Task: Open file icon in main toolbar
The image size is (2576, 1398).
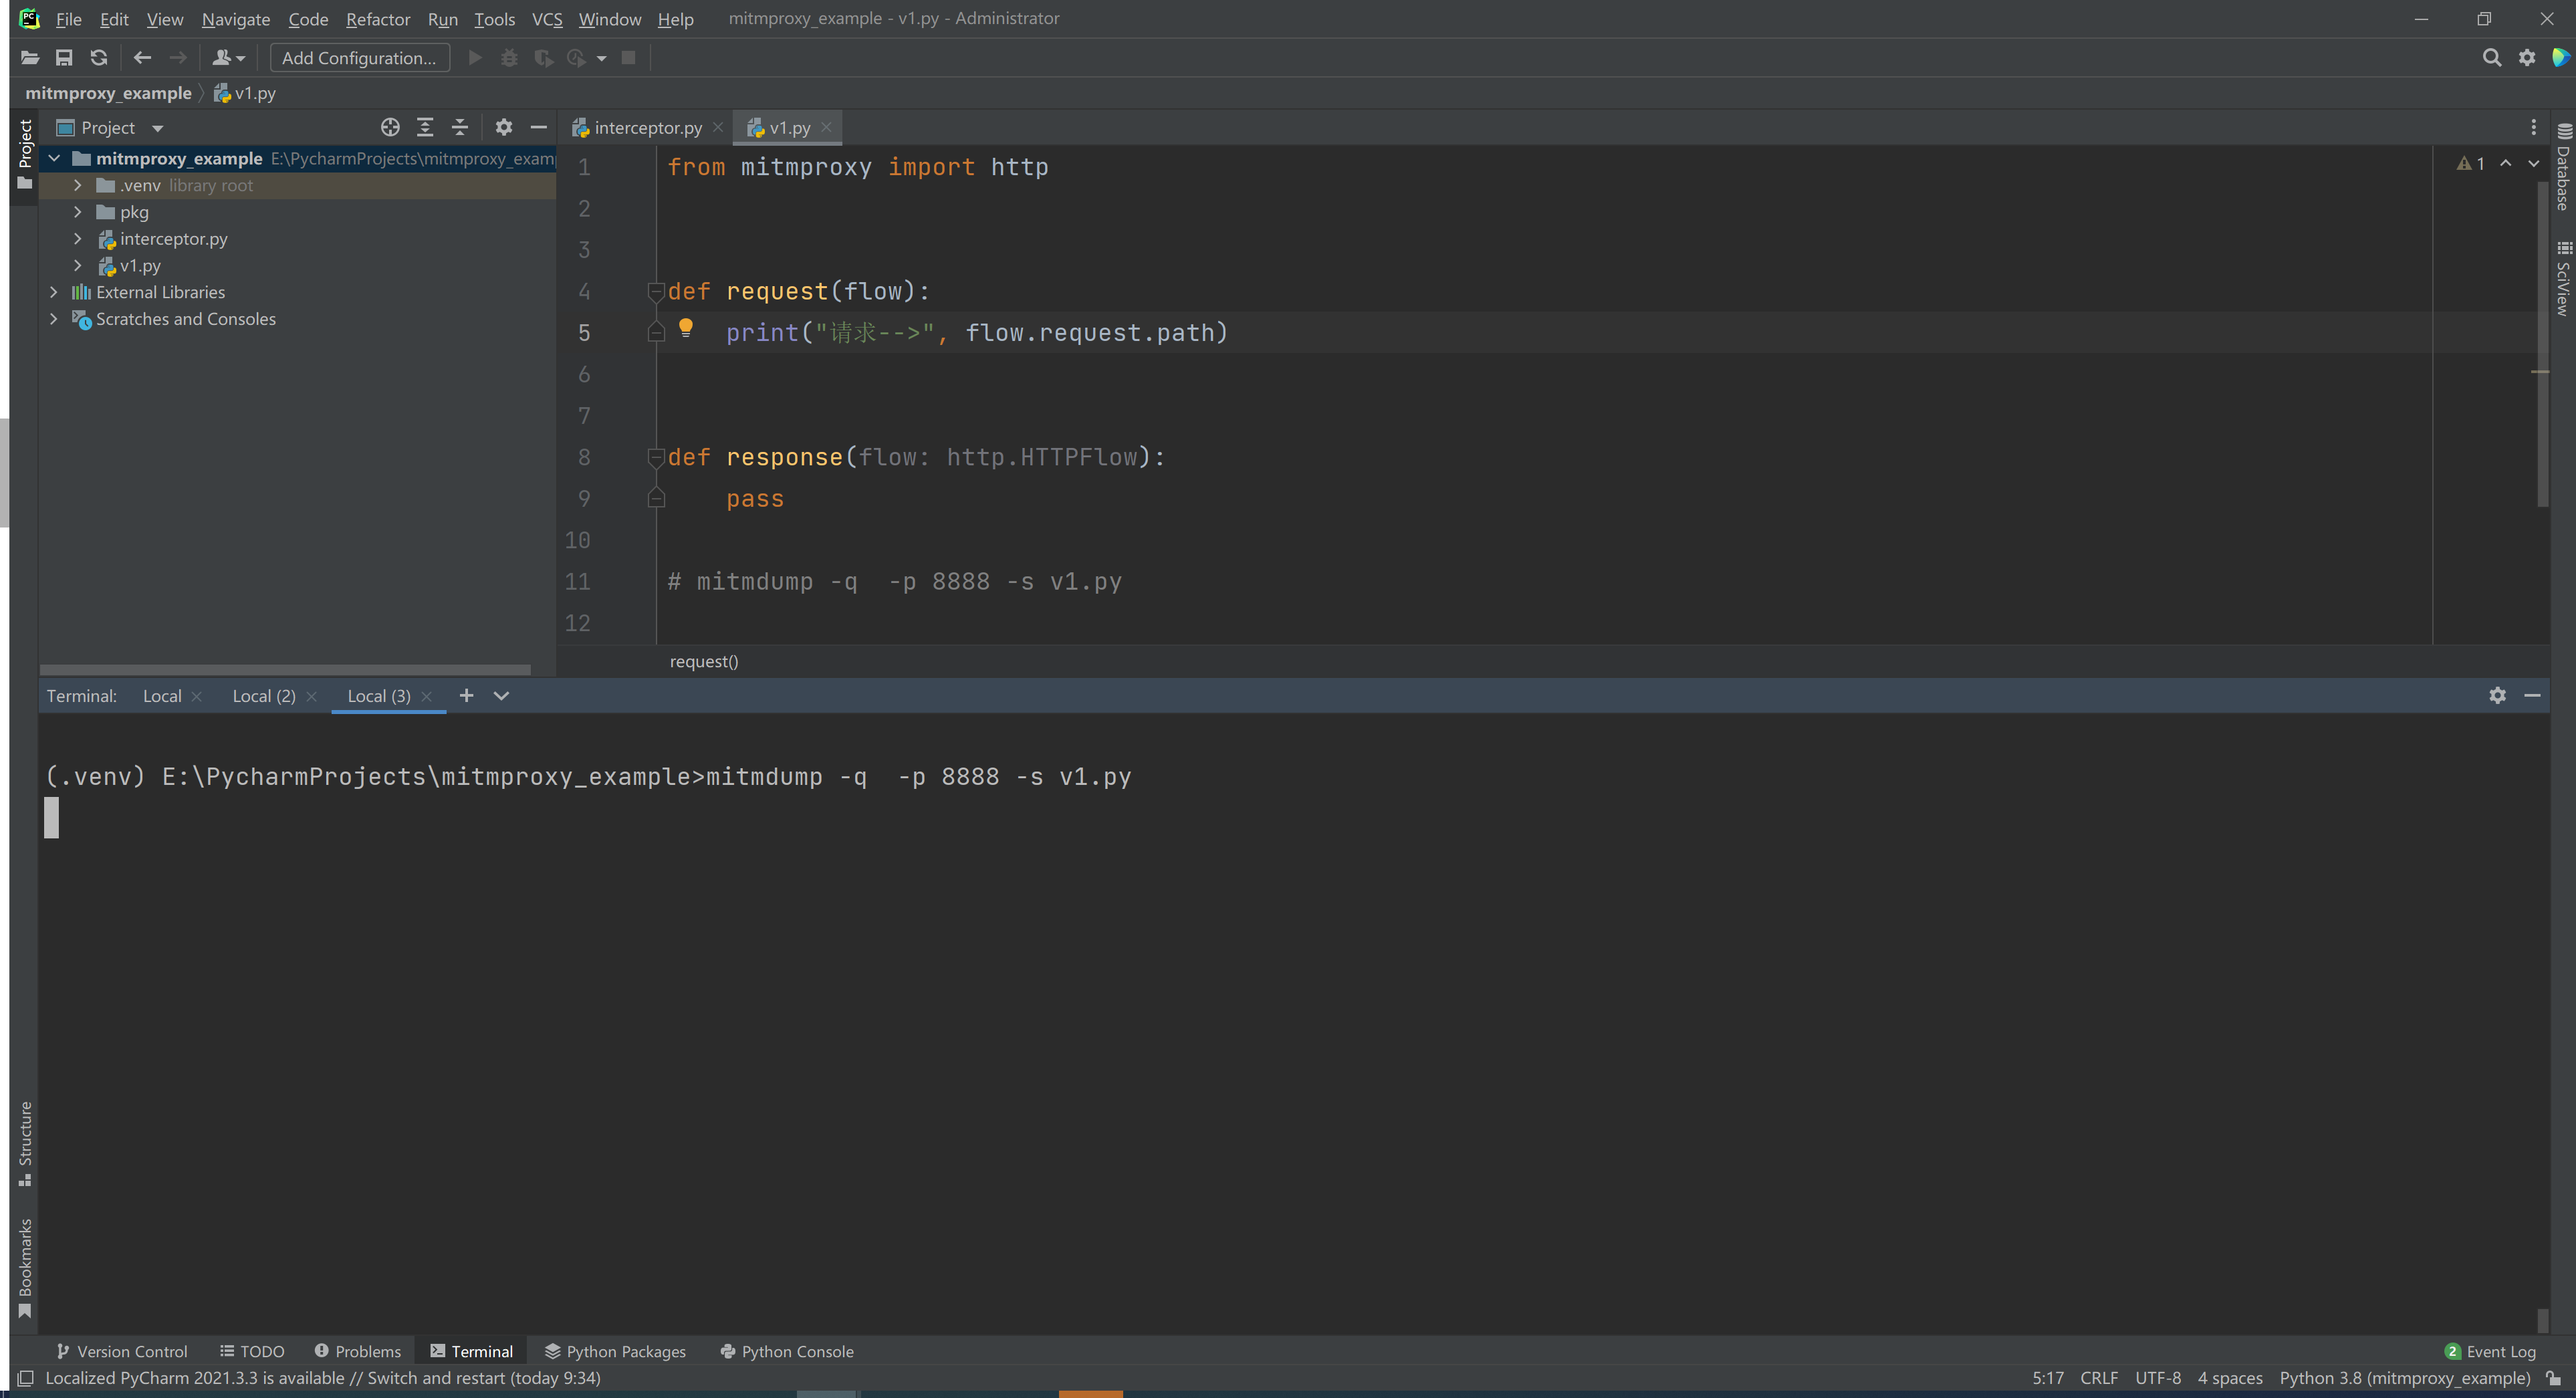Action: point(30,58)
